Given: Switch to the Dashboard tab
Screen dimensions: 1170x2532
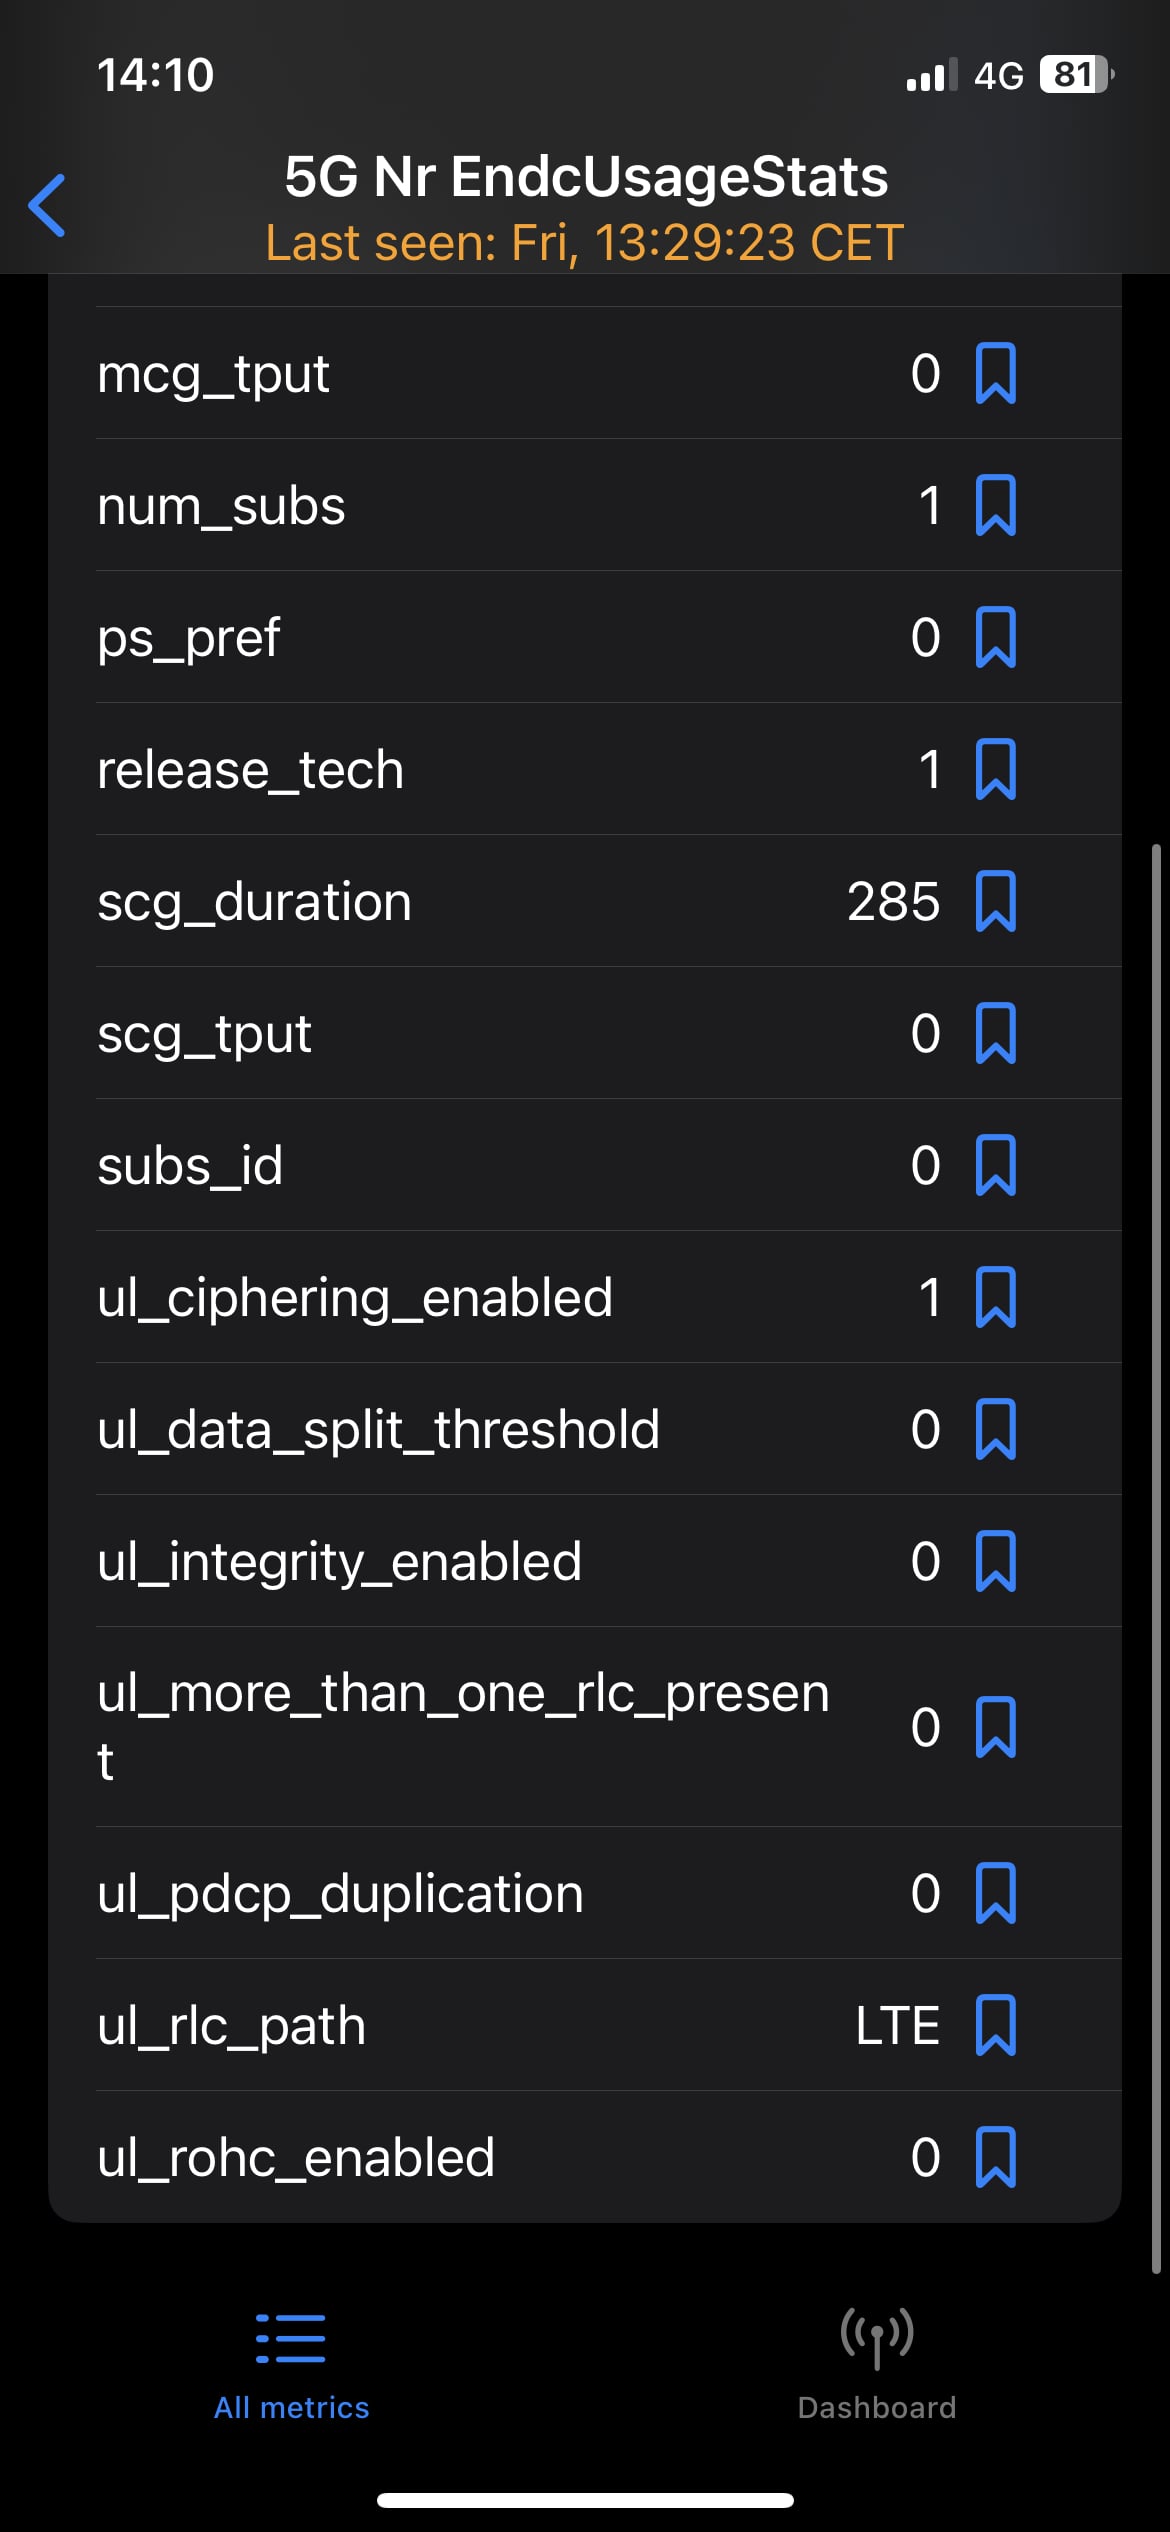Looking at the screenshot, I should pos(877,2366).
